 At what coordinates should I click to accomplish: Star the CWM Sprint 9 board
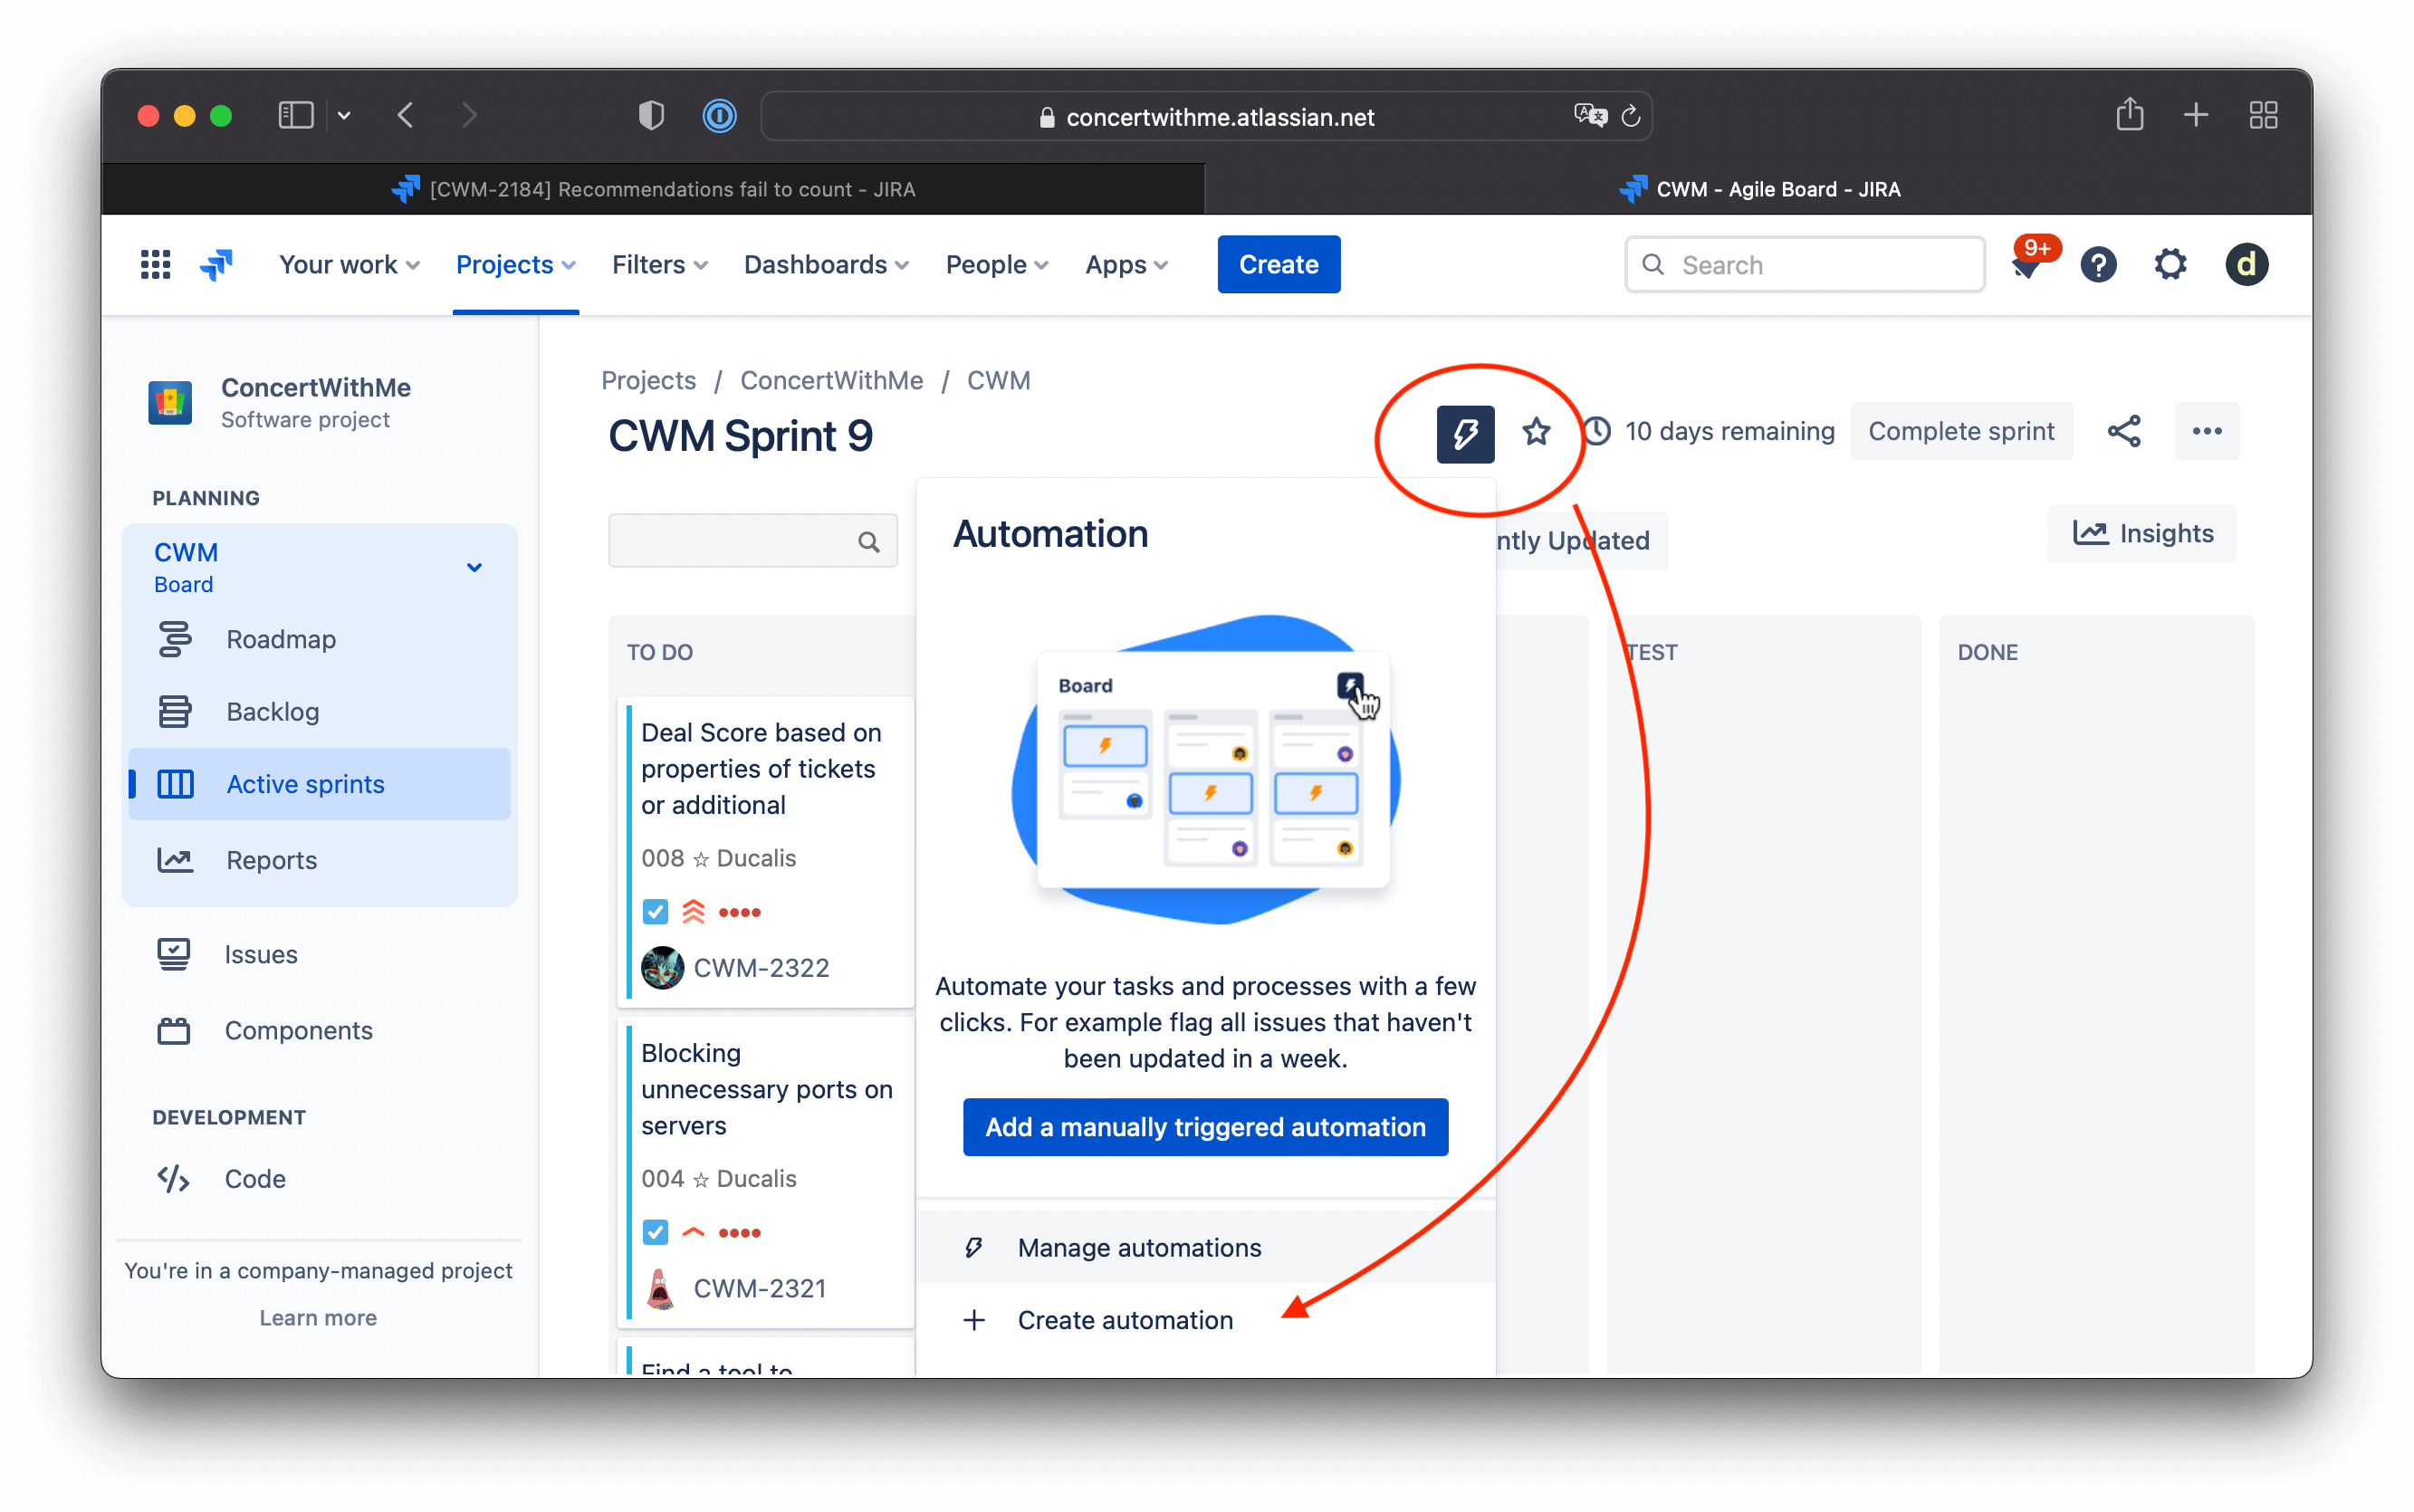(1536, 431)
